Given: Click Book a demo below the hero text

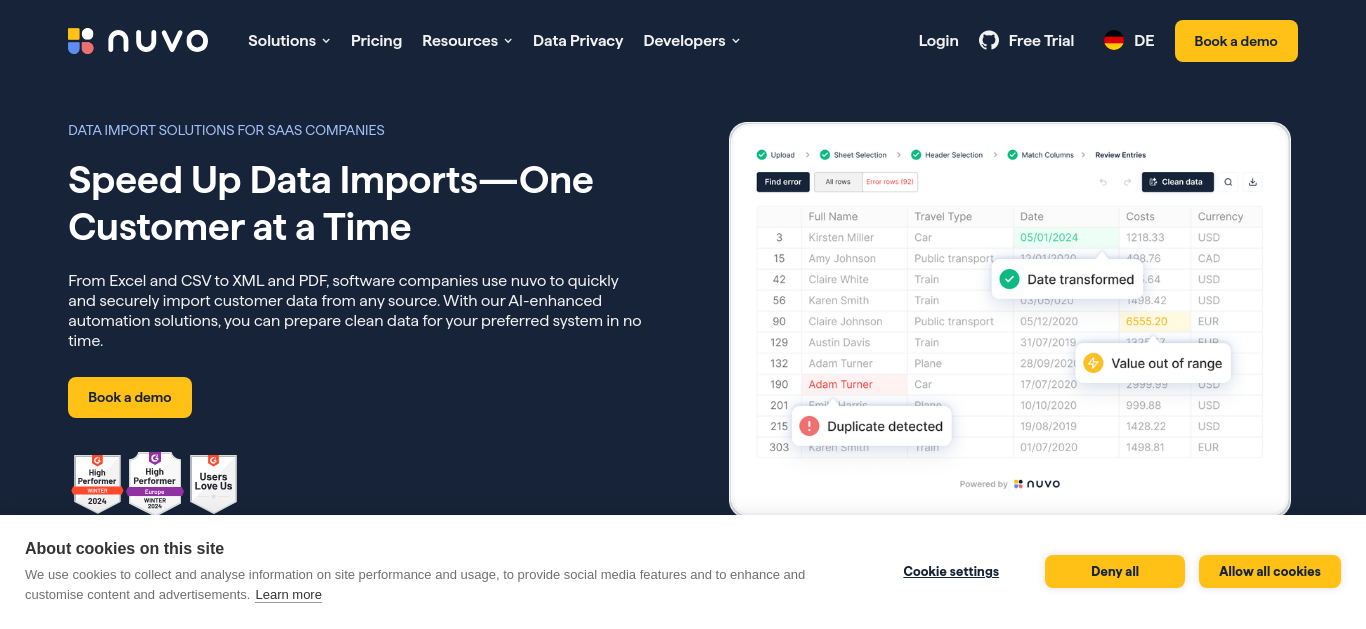Looking at the screenshot, I should point(130,397).
